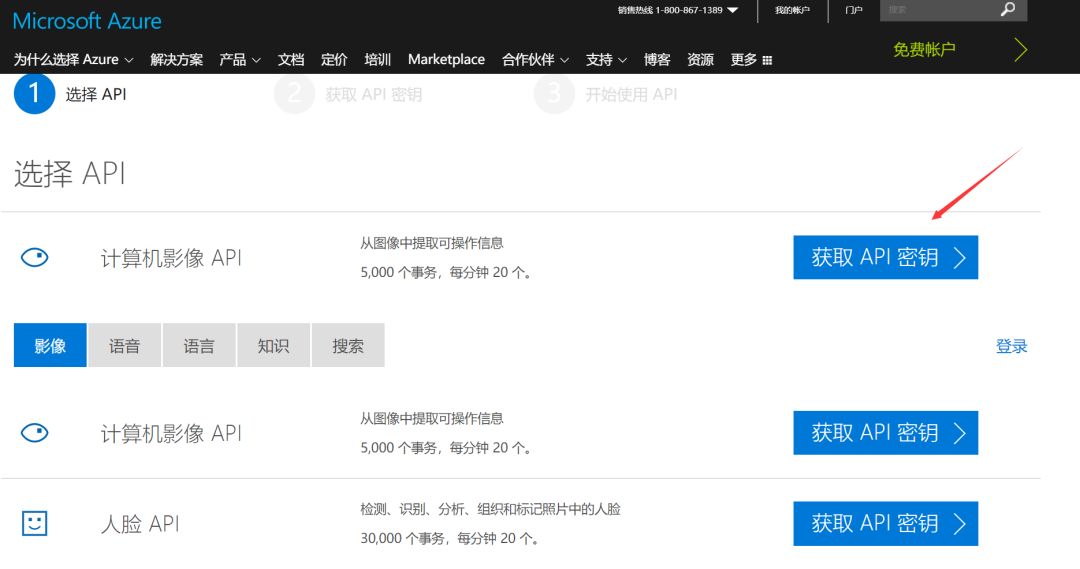
Task: Open the 培训 menu item
Action: [x=377, y=59]
